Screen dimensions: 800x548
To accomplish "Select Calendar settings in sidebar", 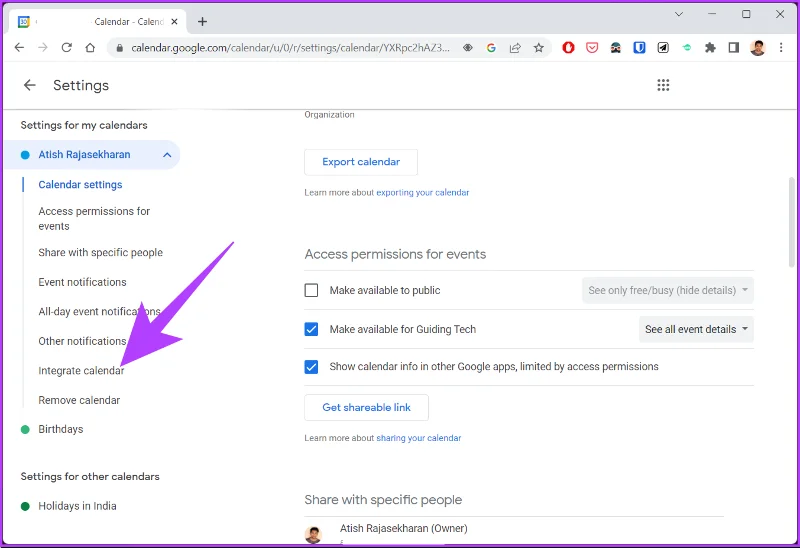I will [80, 185].
